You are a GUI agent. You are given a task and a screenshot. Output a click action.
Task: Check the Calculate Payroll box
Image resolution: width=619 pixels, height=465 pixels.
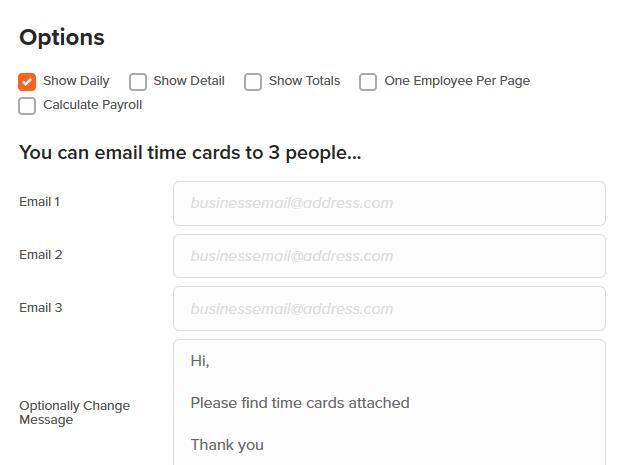pyautogui.click(x=27, y=106)
